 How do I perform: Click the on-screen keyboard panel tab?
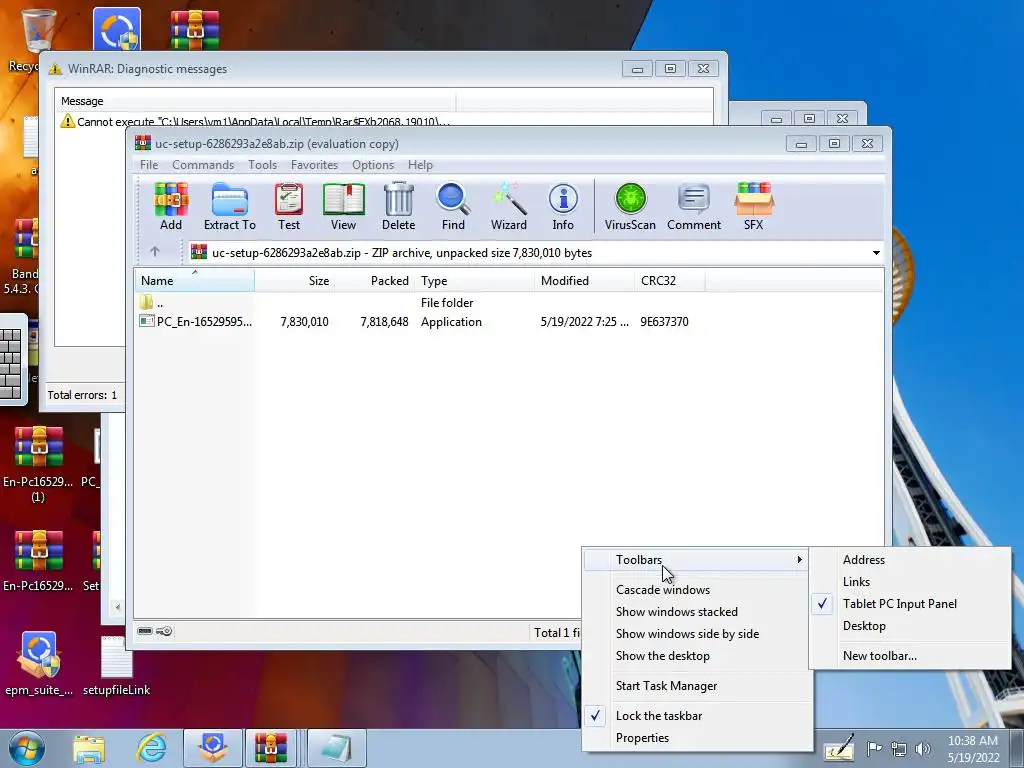click(x=13, y=360)
